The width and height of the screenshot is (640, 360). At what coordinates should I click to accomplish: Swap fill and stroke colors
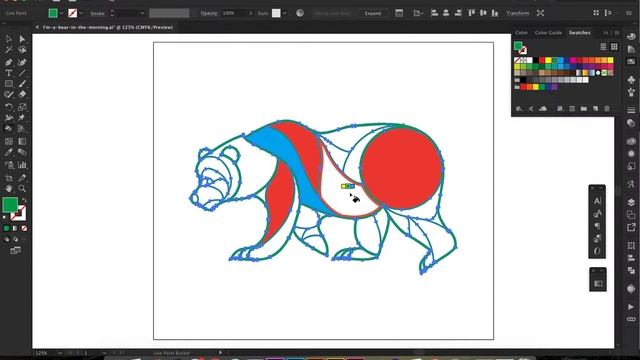tap(24, 200)
